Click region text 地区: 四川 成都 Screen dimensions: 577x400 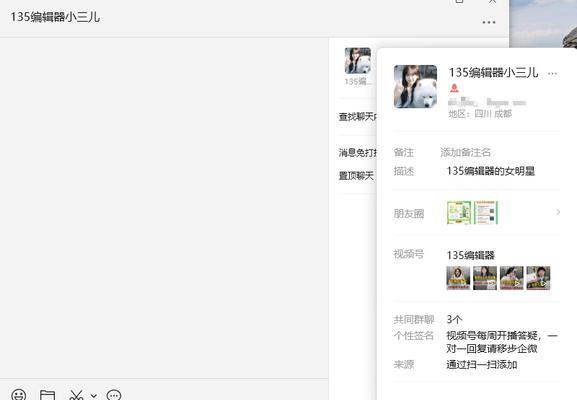(x=480, y=114)
